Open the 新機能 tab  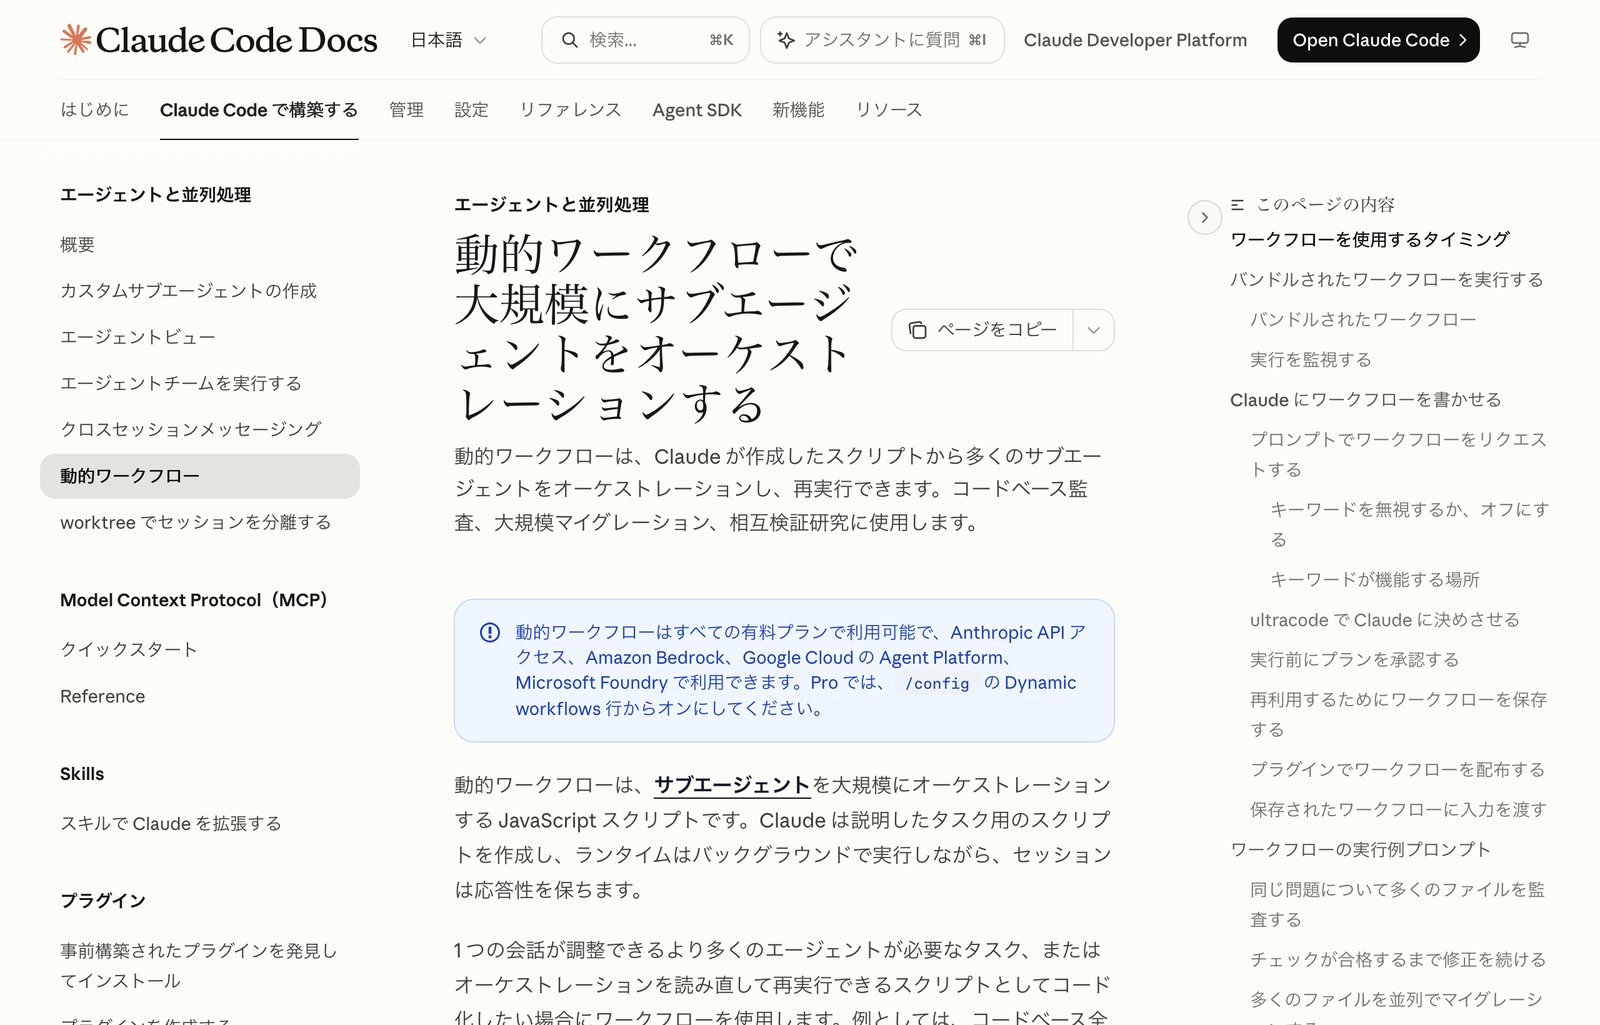798,110
